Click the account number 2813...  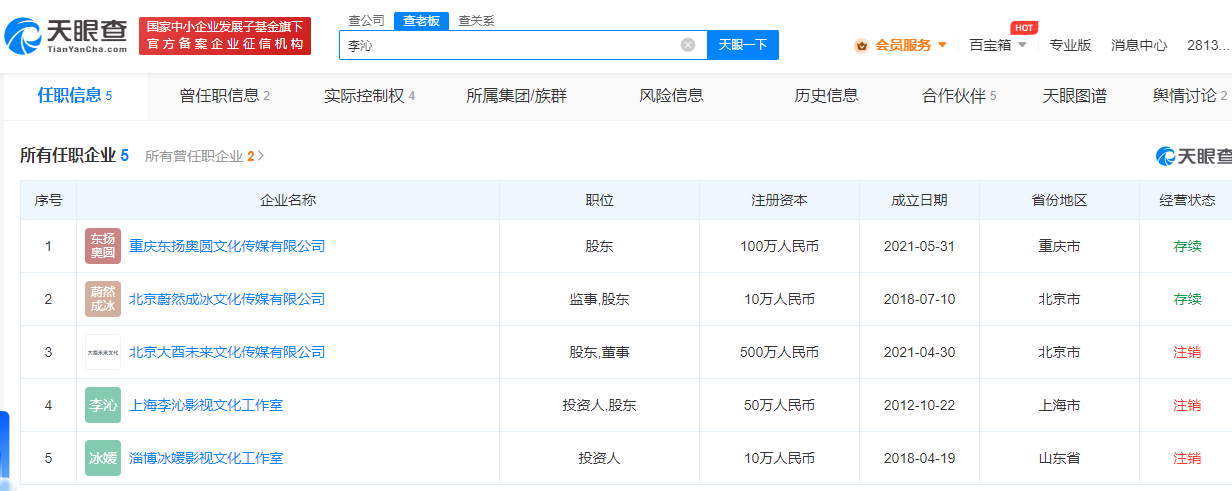point(1208,45)
